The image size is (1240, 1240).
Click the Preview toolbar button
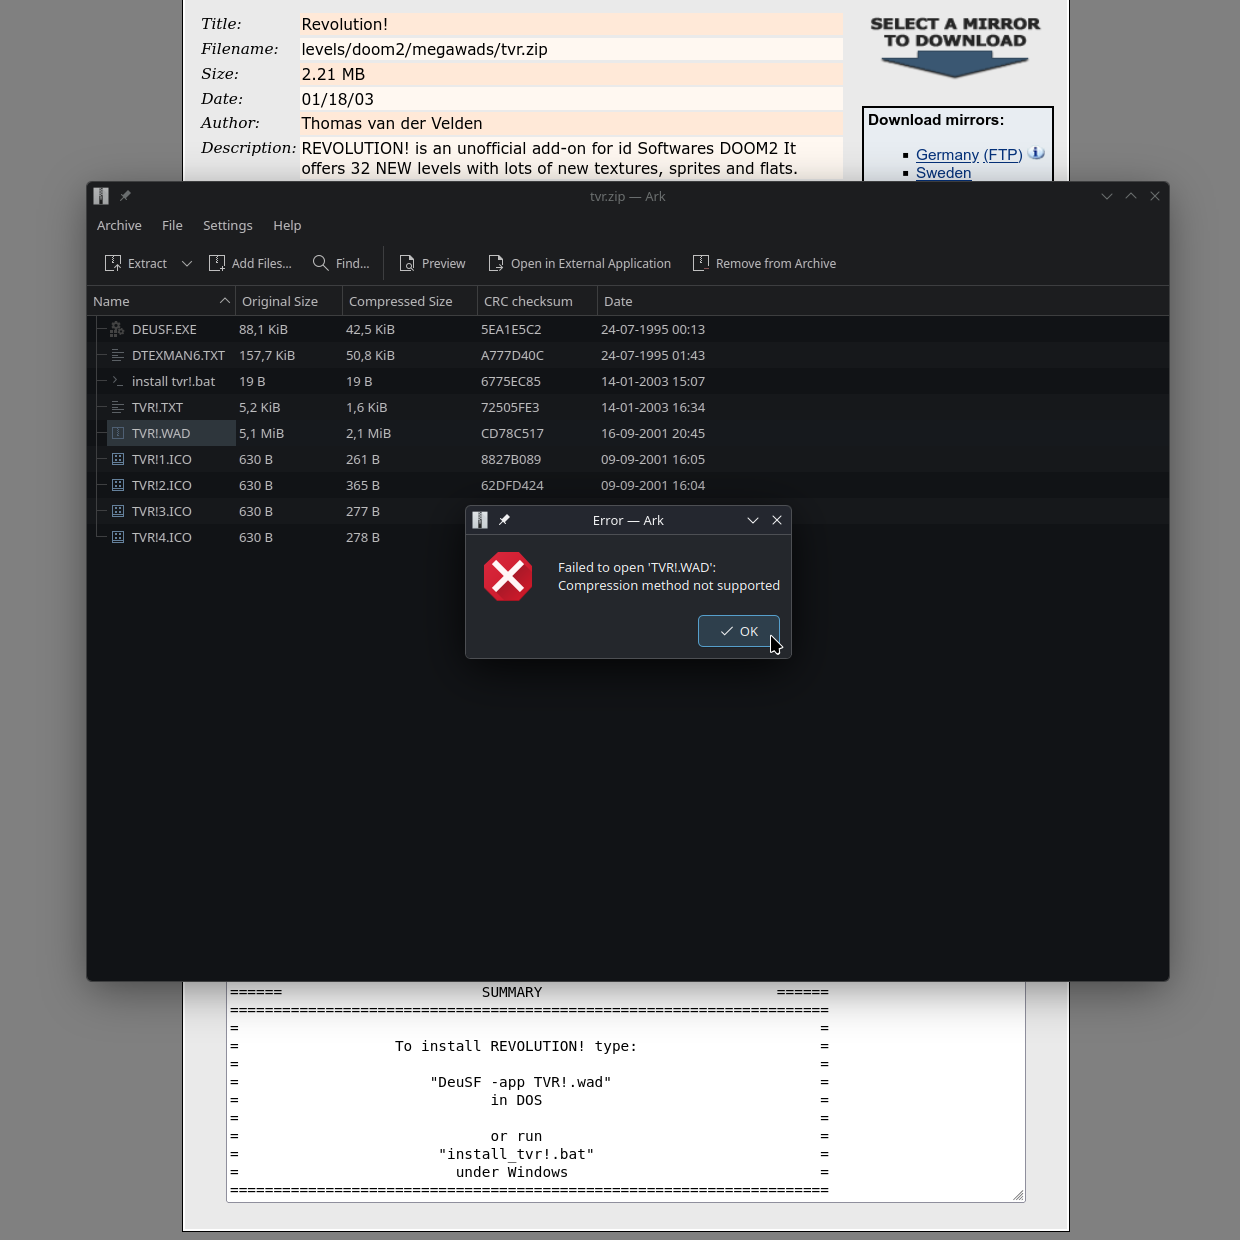432,263
